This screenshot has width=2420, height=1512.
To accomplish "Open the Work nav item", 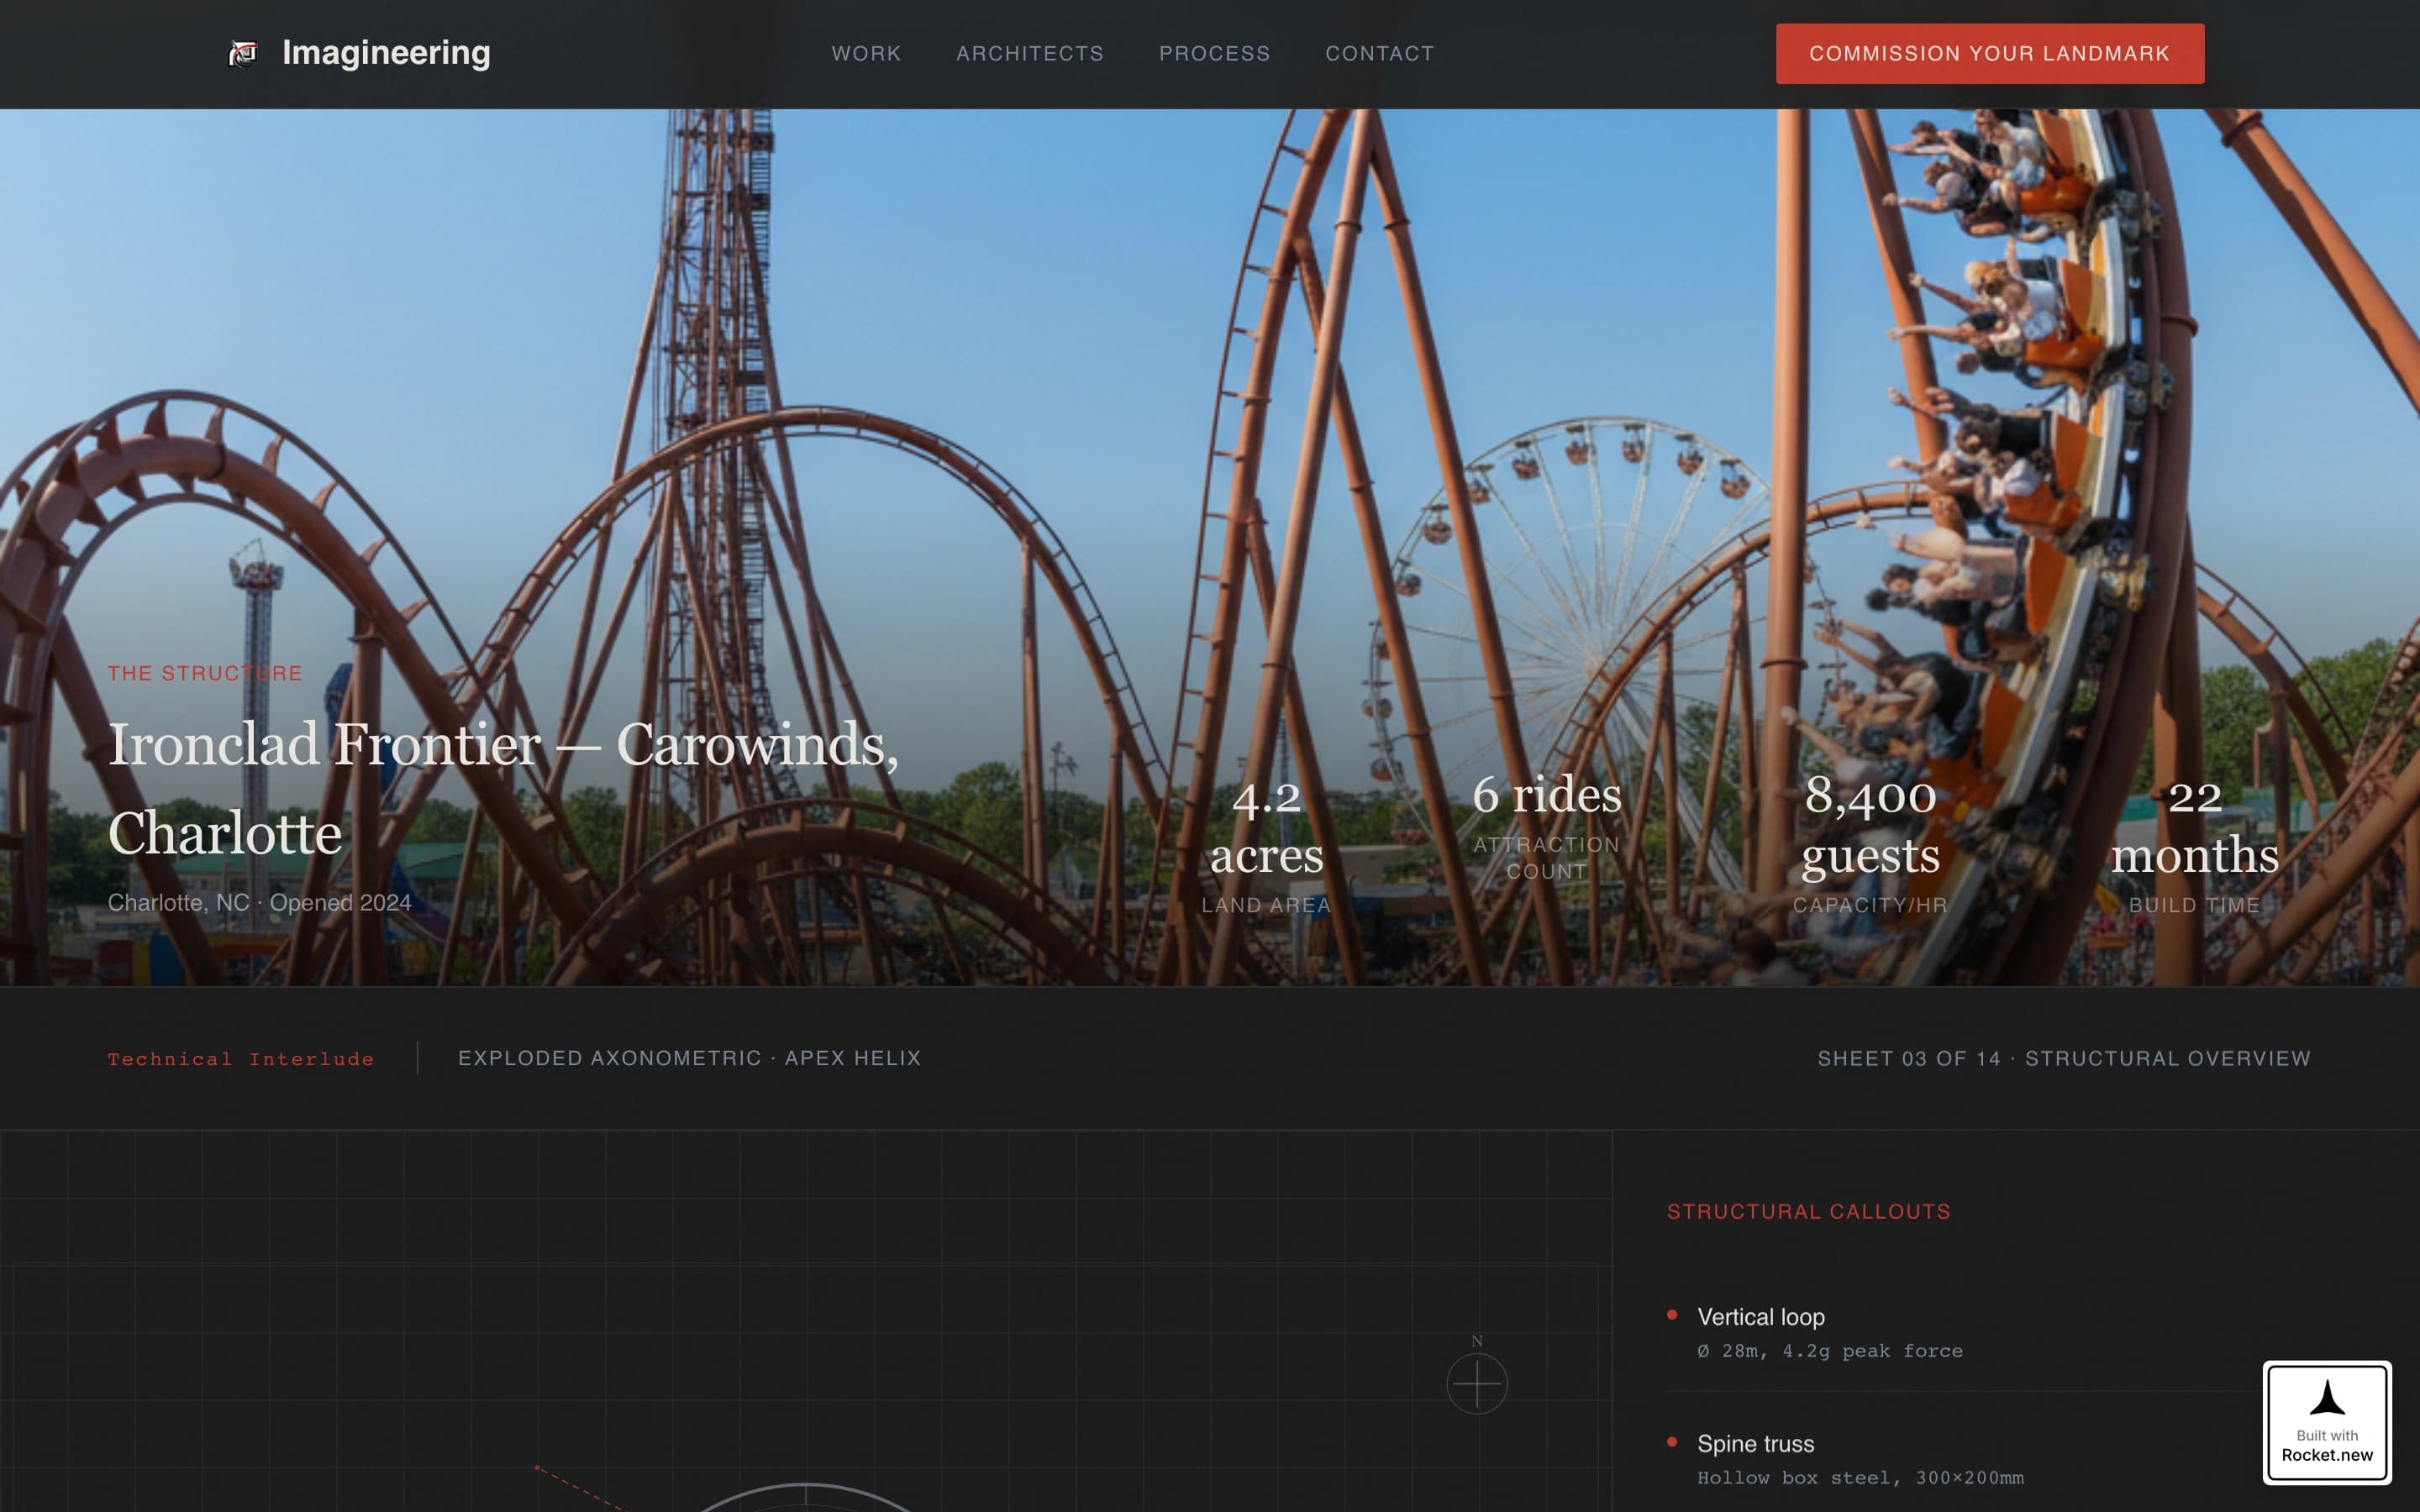I will tap(866, 53).
